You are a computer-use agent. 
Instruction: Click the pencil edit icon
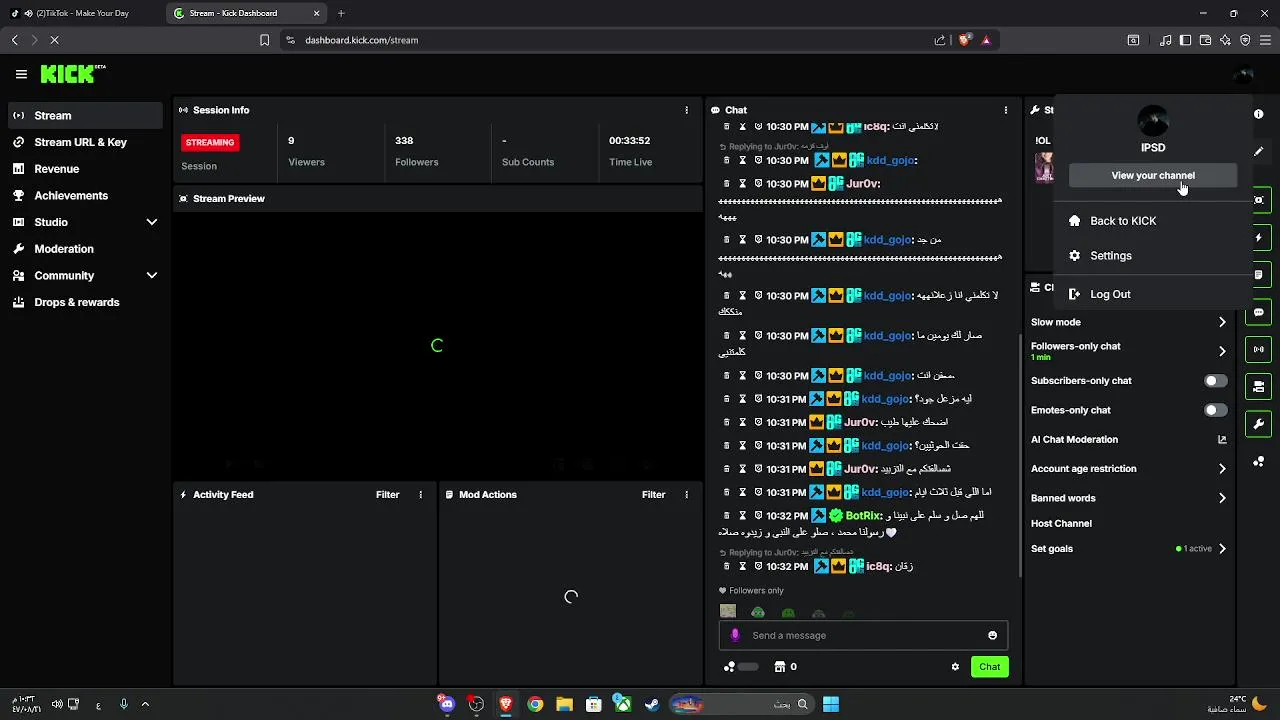[x=1258, y=151]
